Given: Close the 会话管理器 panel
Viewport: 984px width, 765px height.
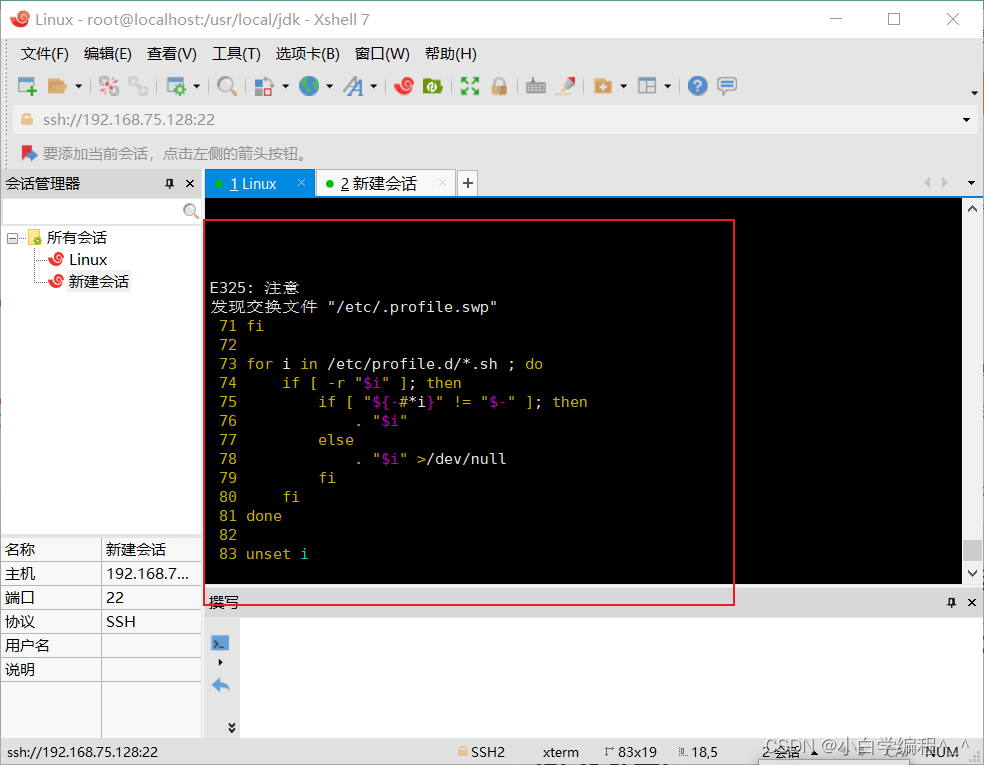Looking at the screenshot, I should (190, 184).
